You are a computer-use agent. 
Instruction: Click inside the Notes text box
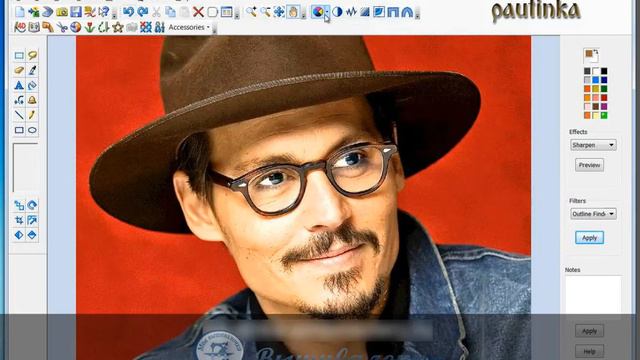tap(593, 294)
